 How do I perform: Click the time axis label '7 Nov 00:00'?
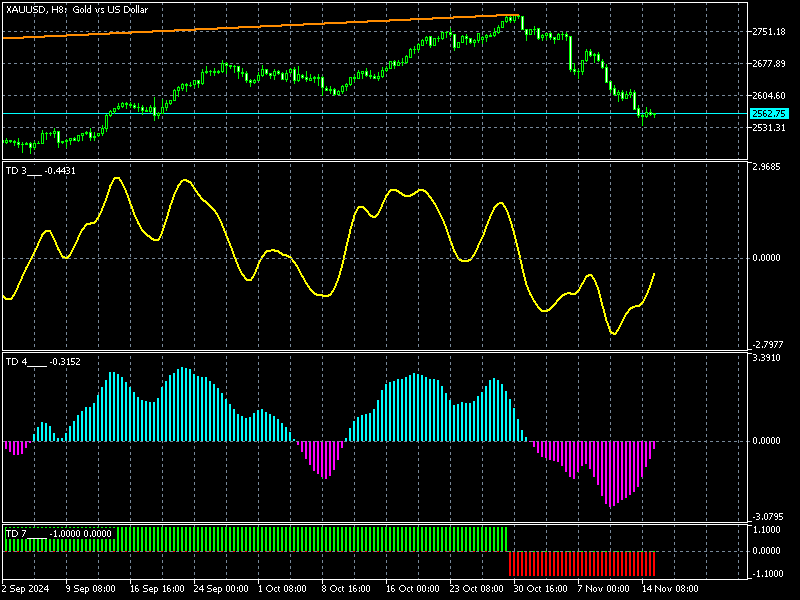tap(604, 589)
